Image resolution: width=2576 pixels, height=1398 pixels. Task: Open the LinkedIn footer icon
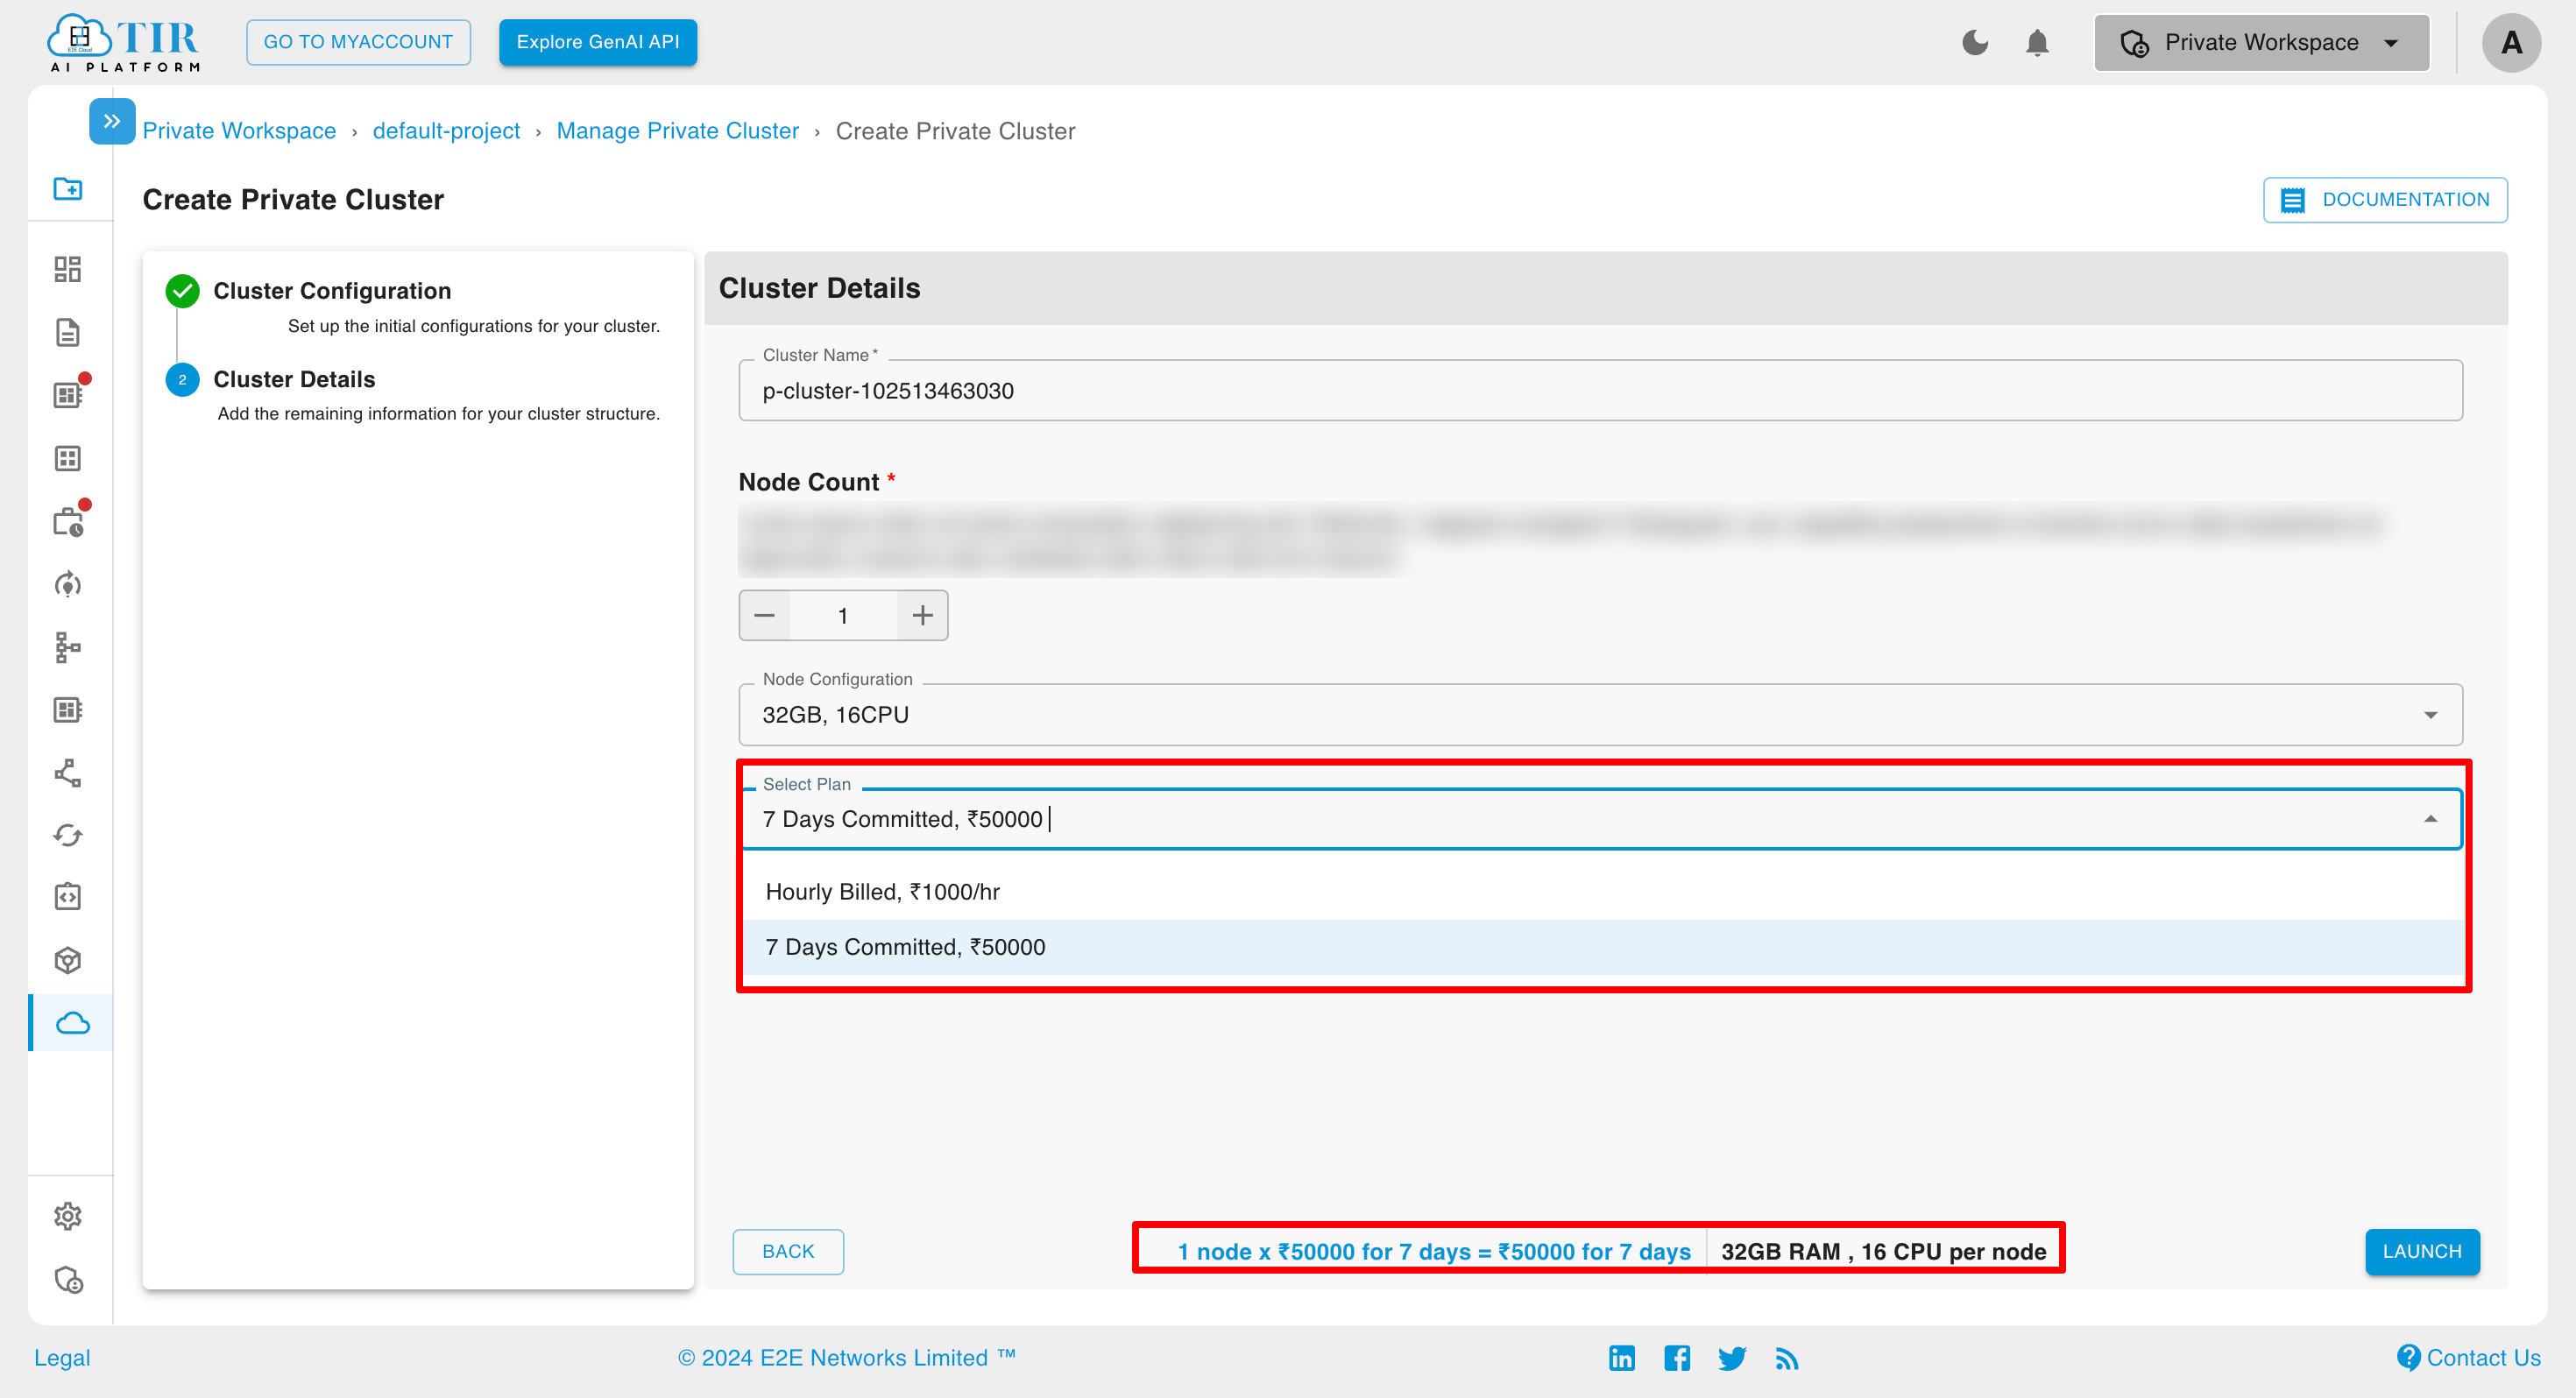(x=1622, y=1358)
